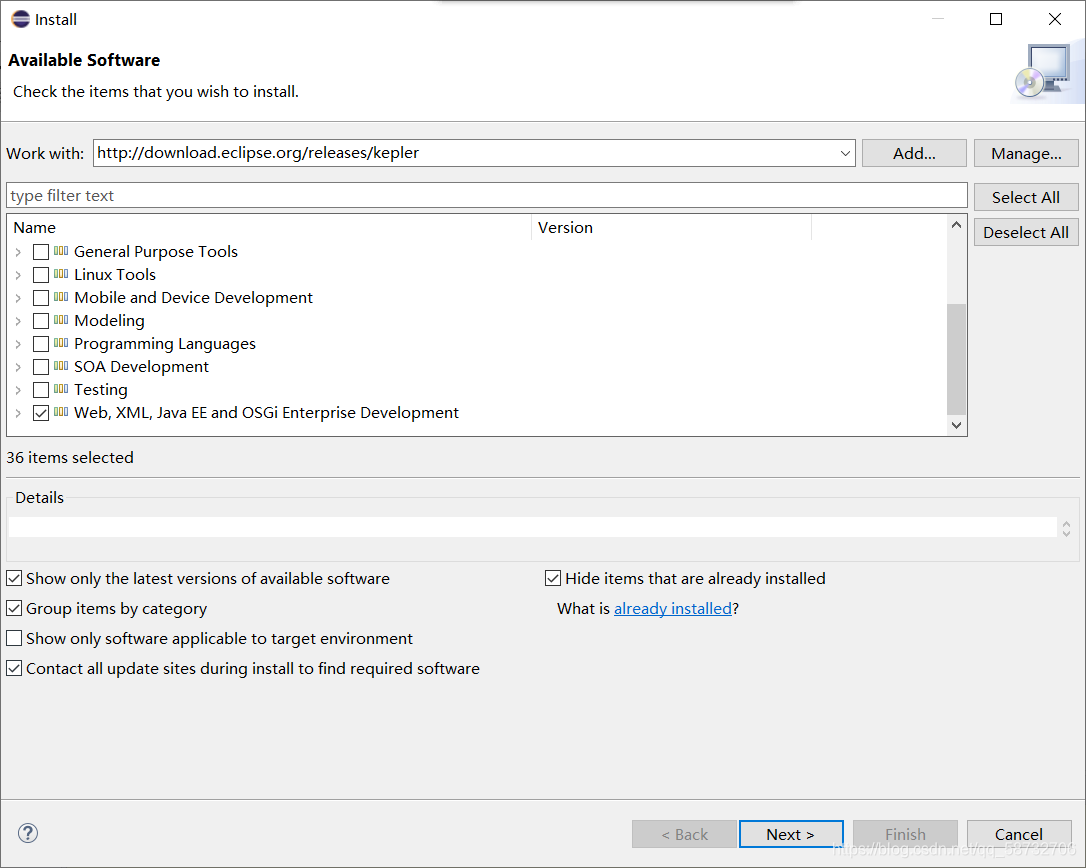Check the SOA Development checkbox
The height and width of the screenshot is (868, 1086).
[41, 366]
